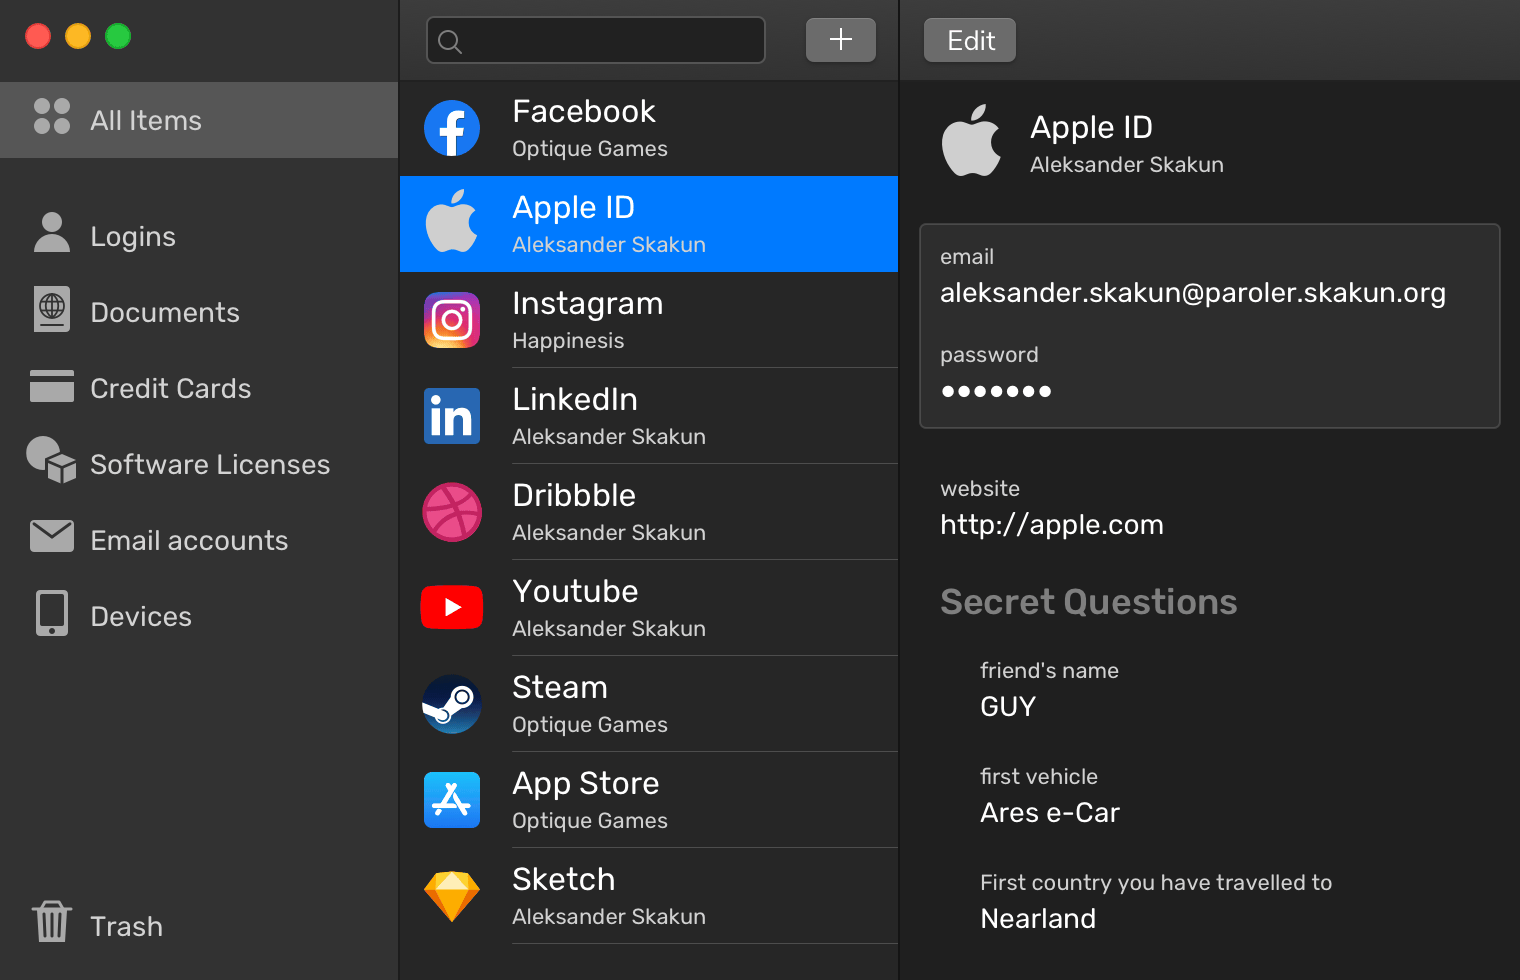Screen dimensions: 1520x980
Task: Click the Edit button
Action: click(x=970, y=41)
